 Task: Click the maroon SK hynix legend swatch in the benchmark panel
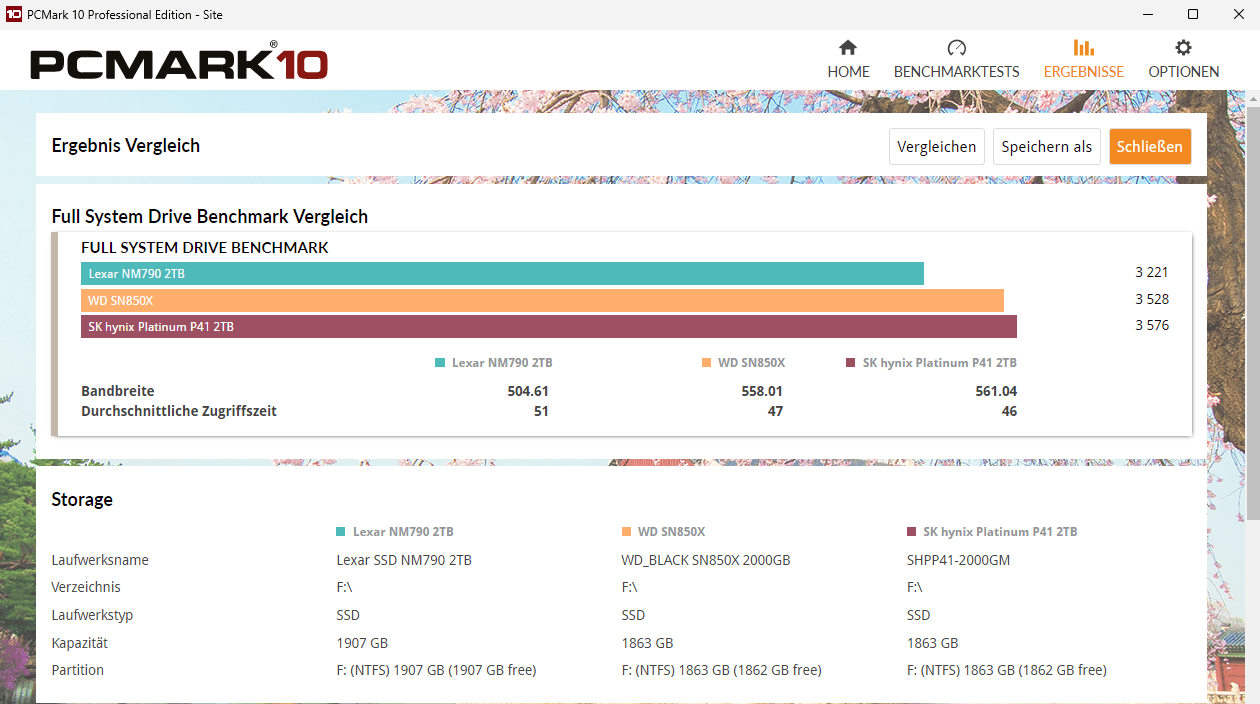pyautogui.click(x=851, y=363)
